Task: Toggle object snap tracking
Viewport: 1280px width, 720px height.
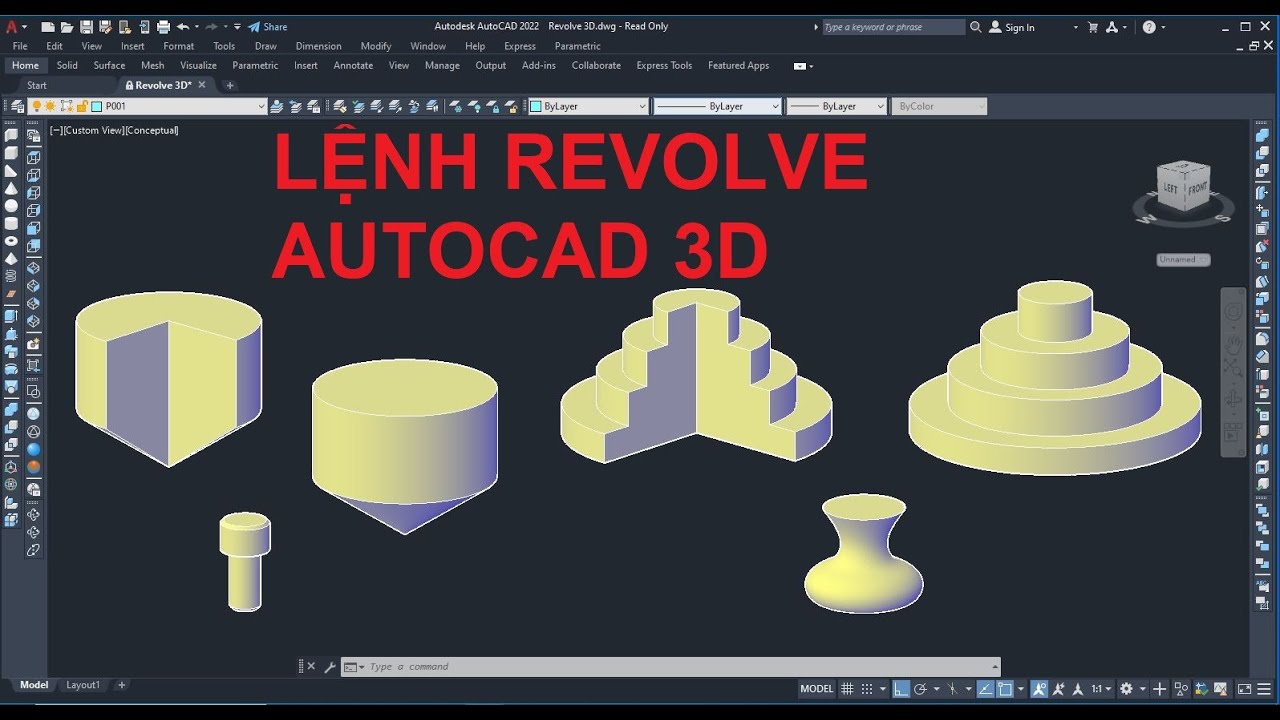Action: point(985,689)
